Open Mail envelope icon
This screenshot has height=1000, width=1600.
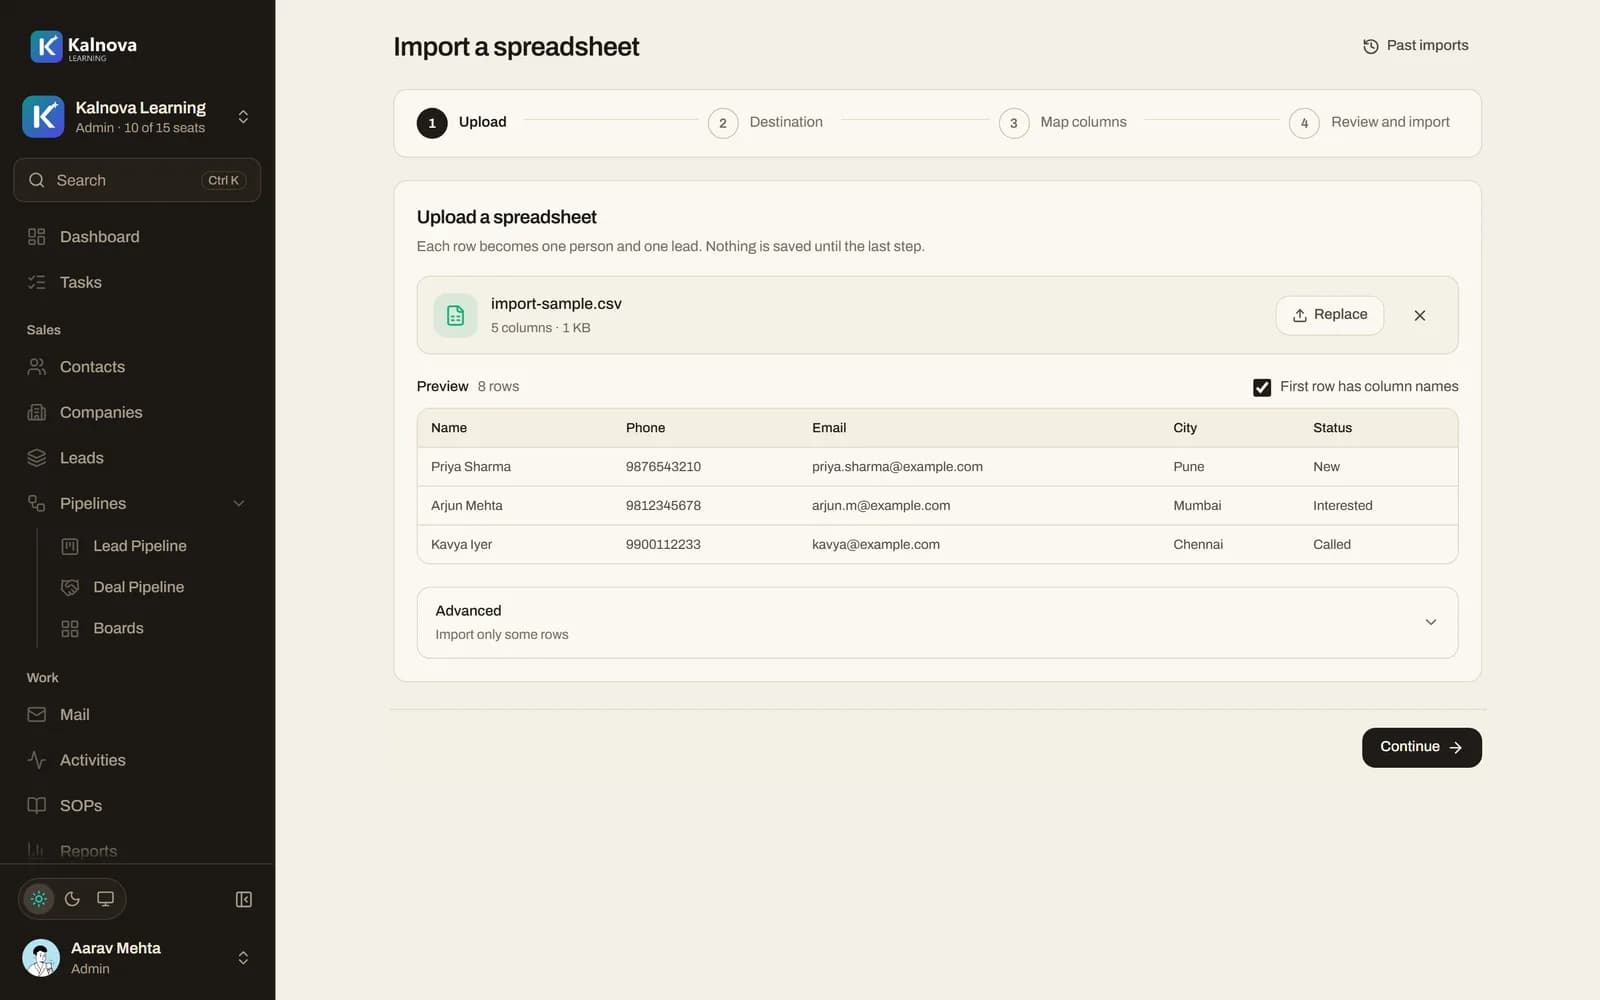[37, 715]
